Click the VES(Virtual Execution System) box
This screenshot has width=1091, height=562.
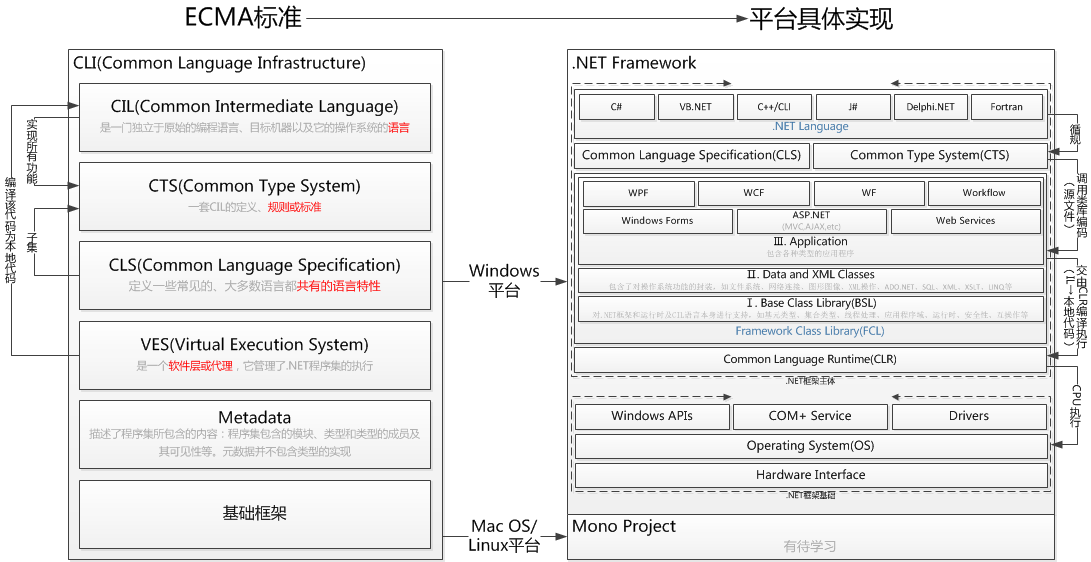pos(255,355)
